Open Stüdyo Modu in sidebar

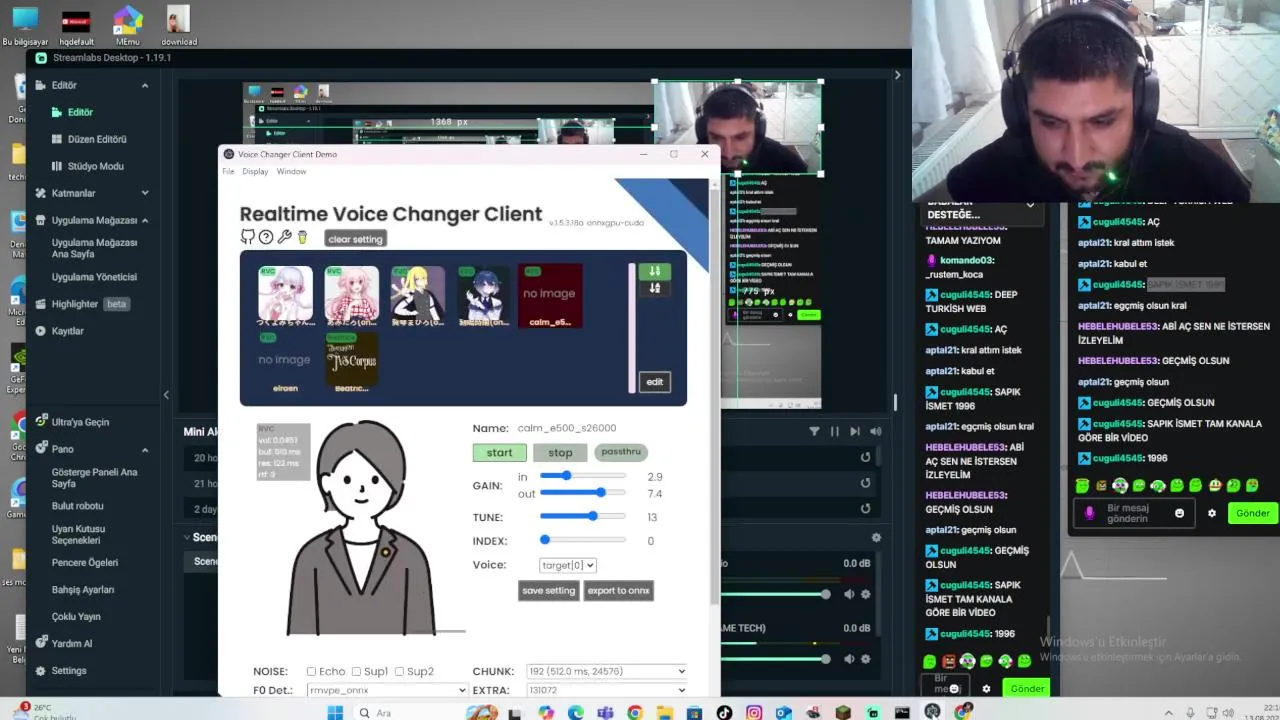click(x=96, y=166)
